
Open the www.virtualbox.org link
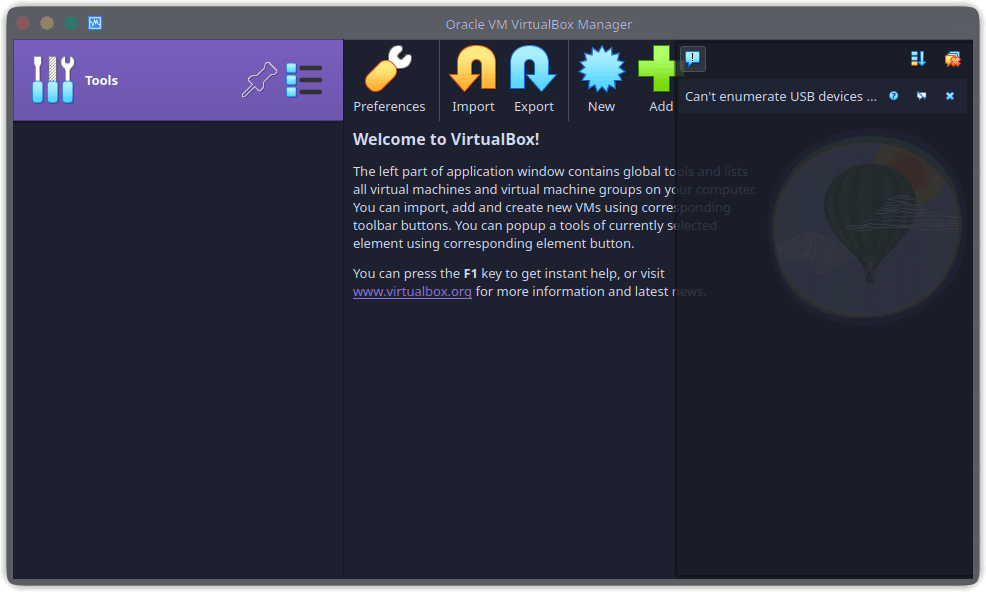pos(412,291)
